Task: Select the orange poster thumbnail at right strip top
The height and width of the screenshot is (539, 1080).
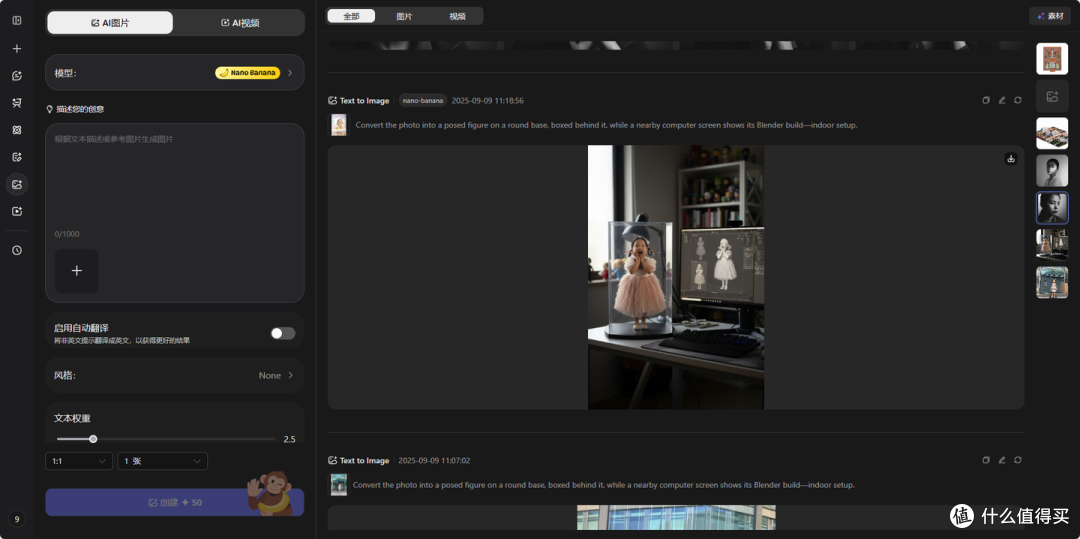Action: pyautogui.click(x=1052, y=59)
